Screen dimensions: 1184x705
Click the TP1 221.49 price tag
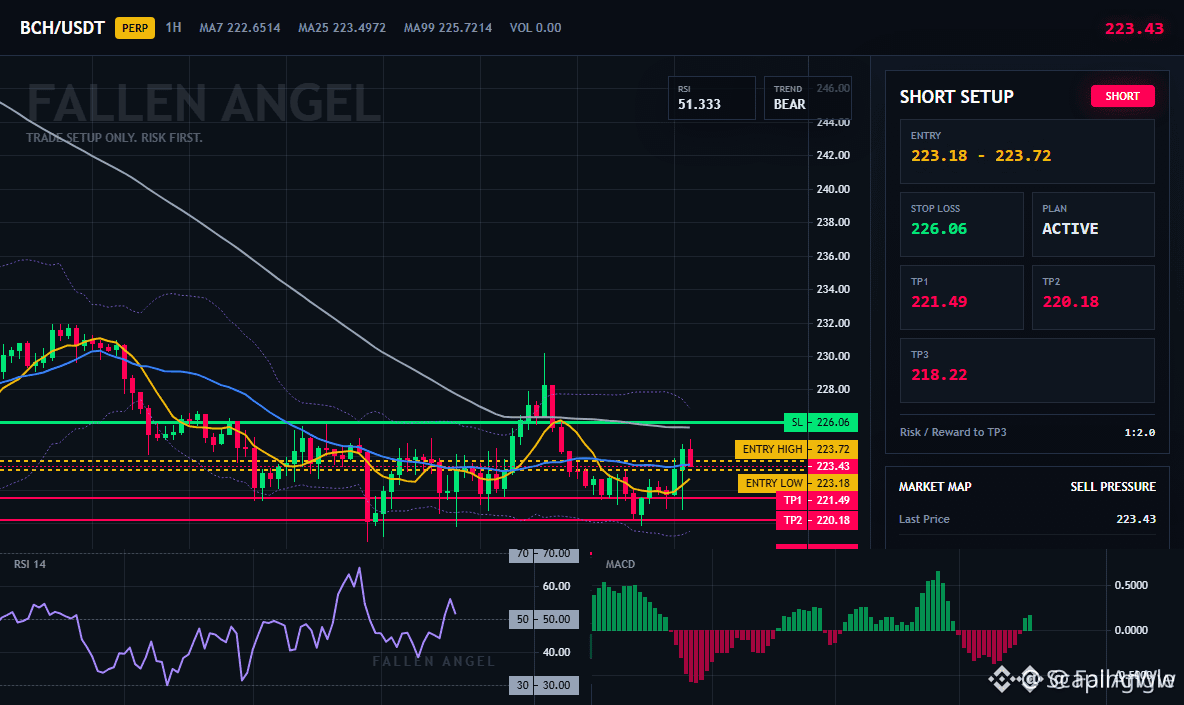[816, 500]
